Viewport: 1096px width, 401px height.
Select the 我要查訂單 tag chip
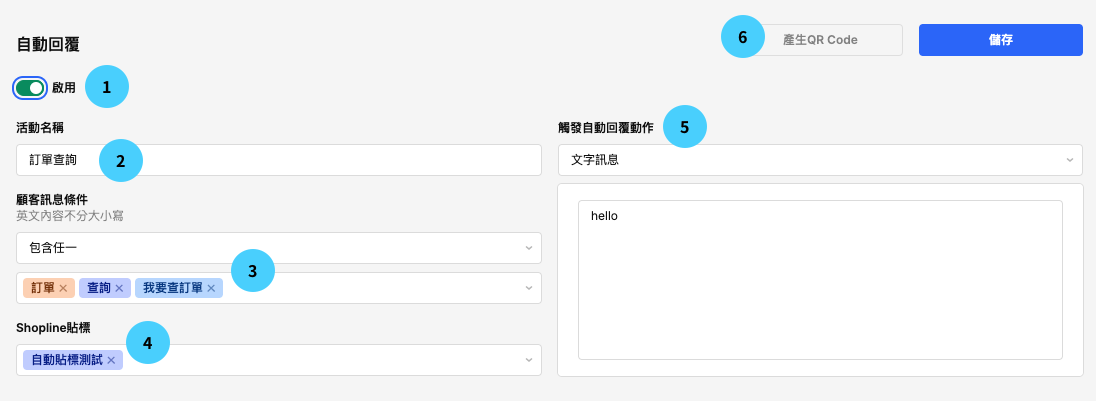(x=173, y=288)
